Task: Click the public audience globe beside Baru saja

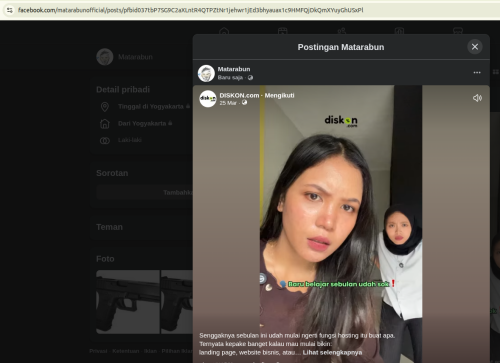Action: pos(250,77)
